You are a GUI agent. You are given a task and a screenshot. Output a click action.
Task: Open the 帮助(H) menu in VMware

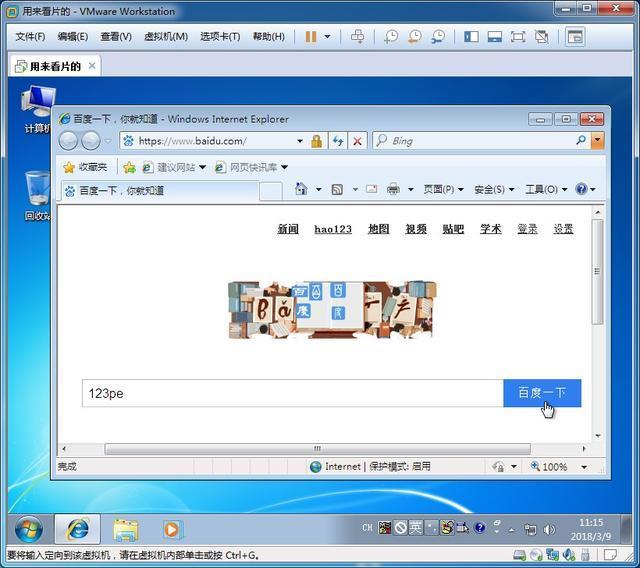click(x=269, y=37)
